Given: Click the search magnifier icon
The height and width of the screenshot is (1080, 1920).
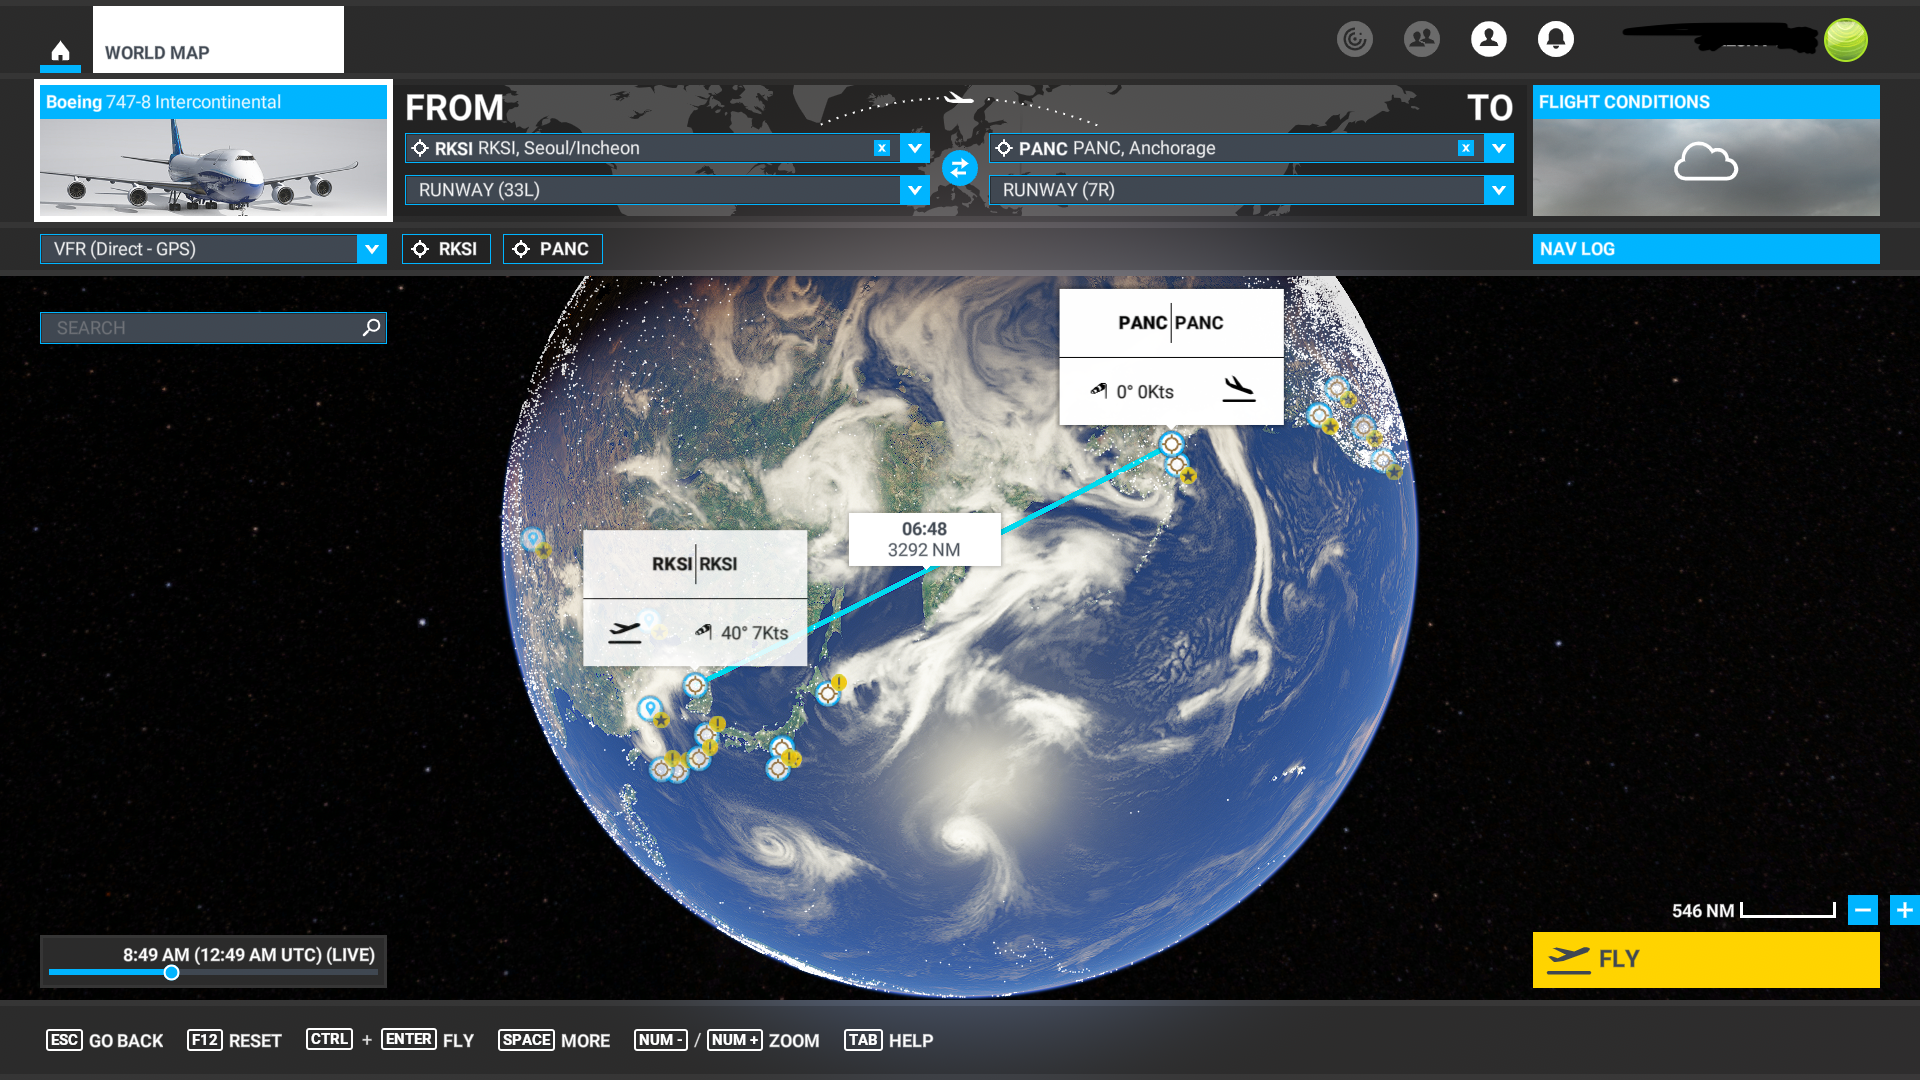Looking at the screenshot, I should (x=371, y=327).
